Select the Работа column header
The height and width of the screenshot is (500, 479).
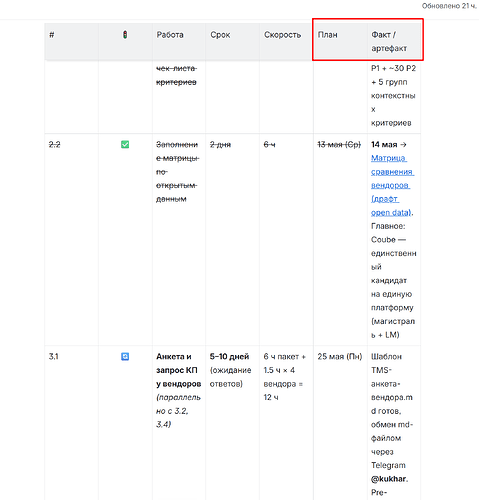click(x=170, y=35)
